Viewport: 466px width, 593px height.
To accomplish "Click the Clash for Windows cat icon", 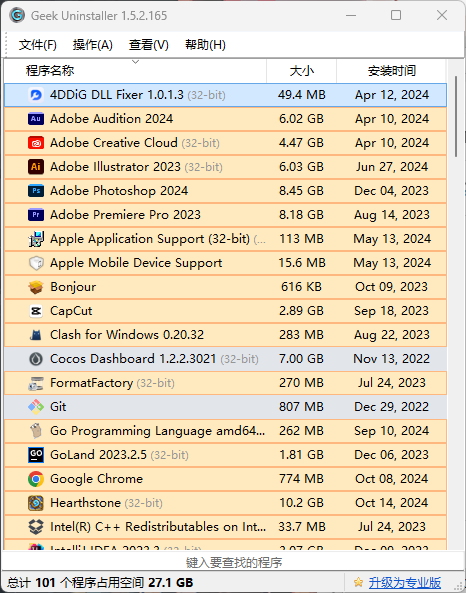I will [x=36, y=335].
